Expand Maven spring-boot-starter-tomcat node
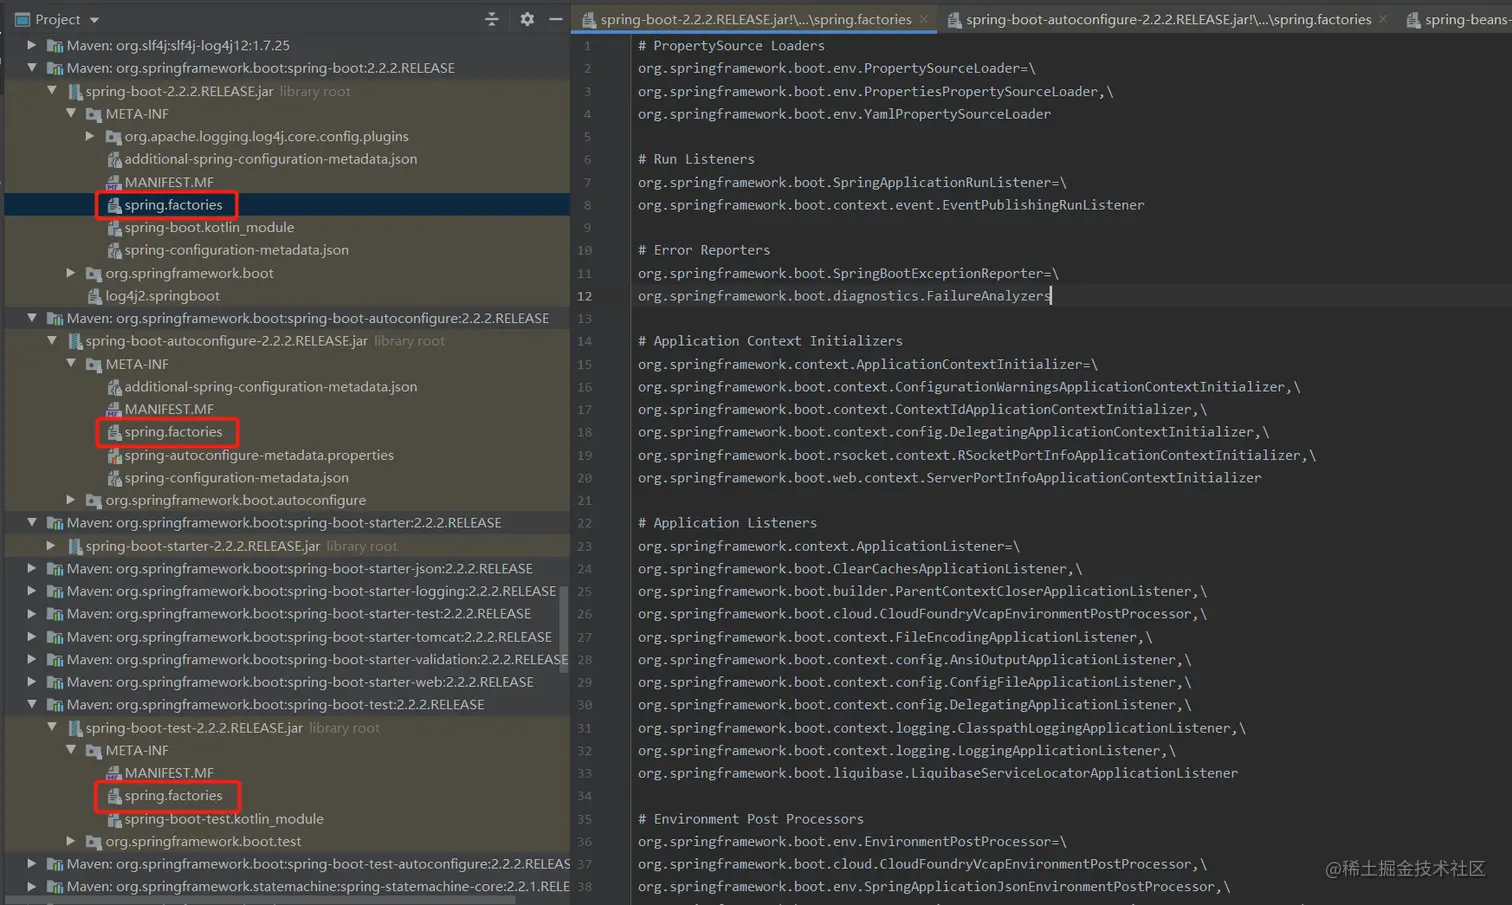1512x905 pixels. tap(32, 637)
